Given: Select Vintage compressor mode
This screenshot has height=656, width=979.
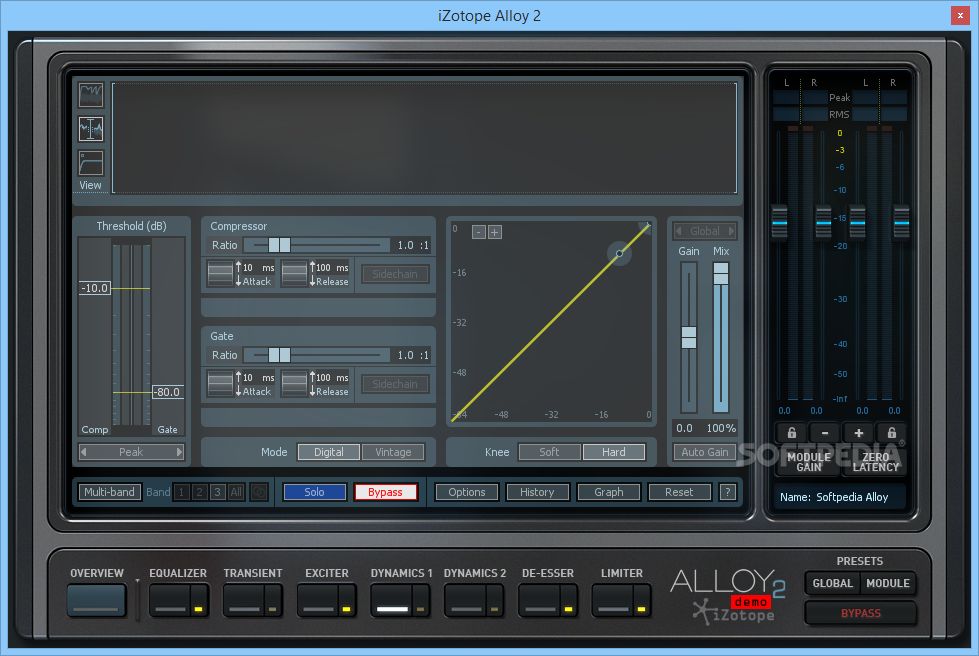Looking at the screenshot, I should tap(393, 452).
